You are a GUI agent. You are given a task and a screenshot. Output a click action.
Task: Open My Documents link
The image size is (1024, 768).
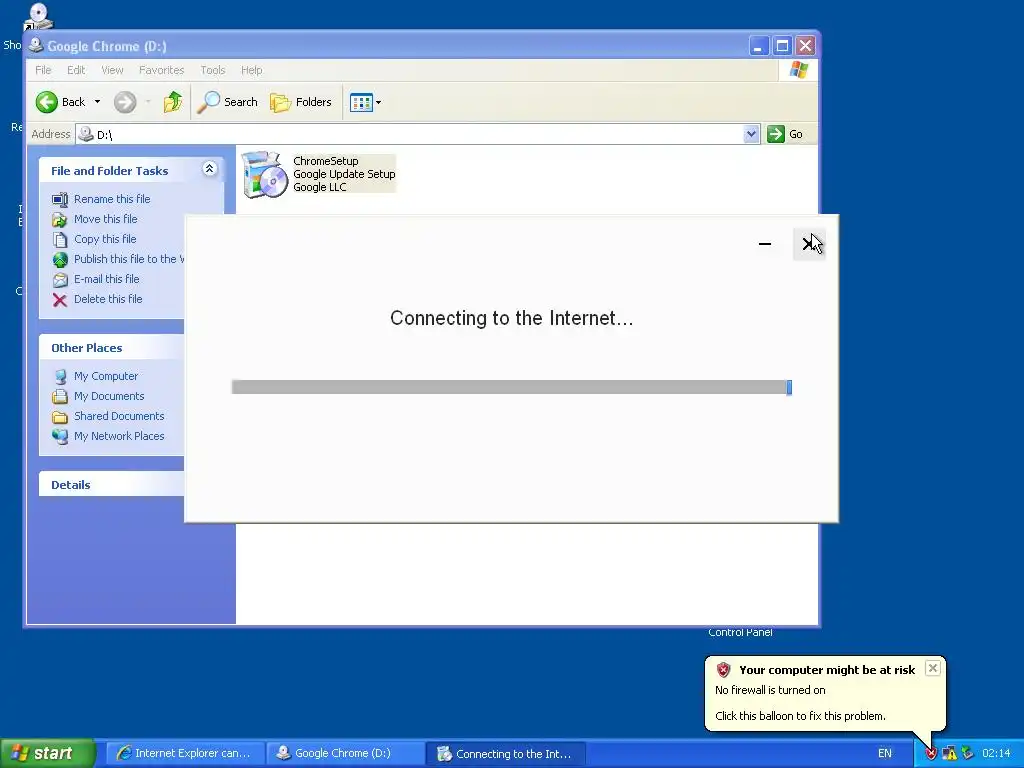point(109,396)
